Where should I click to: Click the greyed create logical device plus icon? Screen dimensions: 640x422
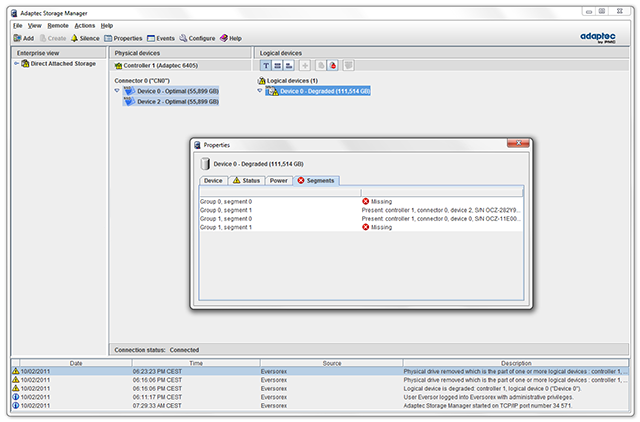coord(305,65)
